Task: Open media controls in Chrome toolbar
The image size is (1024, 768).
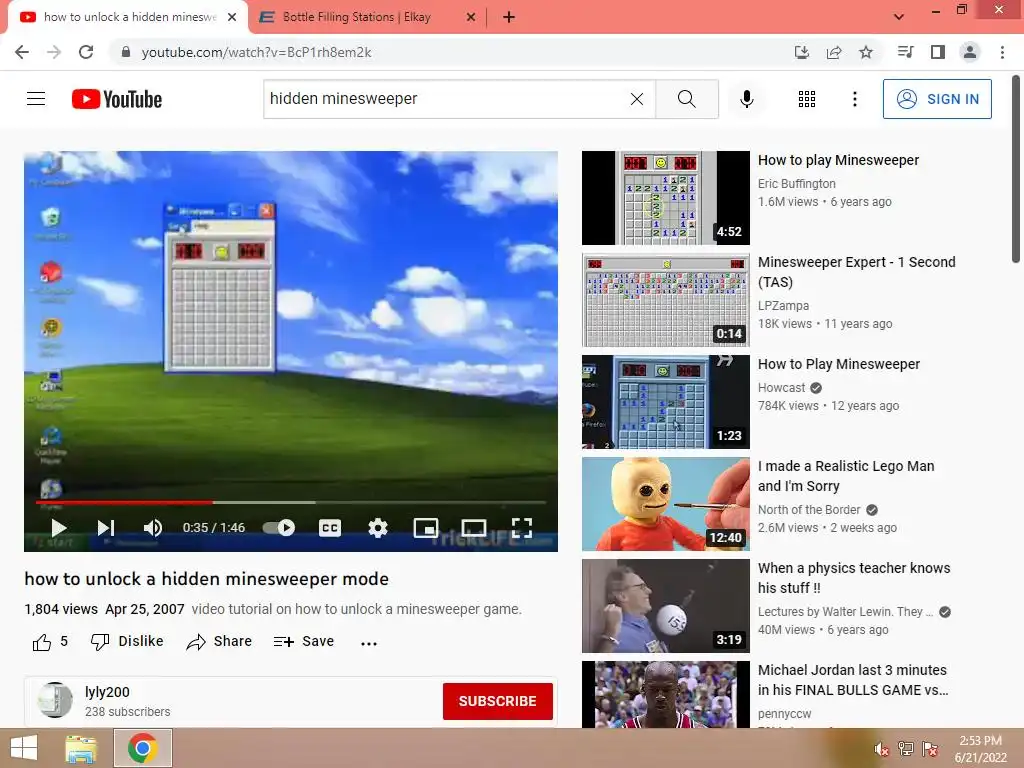Action: [905, 52]
